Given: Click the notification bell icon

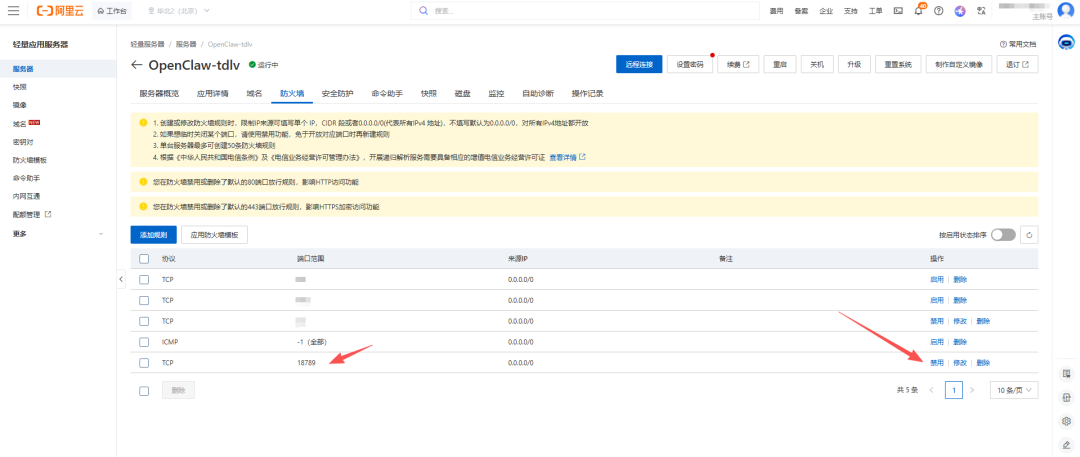Looking at the screenshot, I should coord(918,10).
